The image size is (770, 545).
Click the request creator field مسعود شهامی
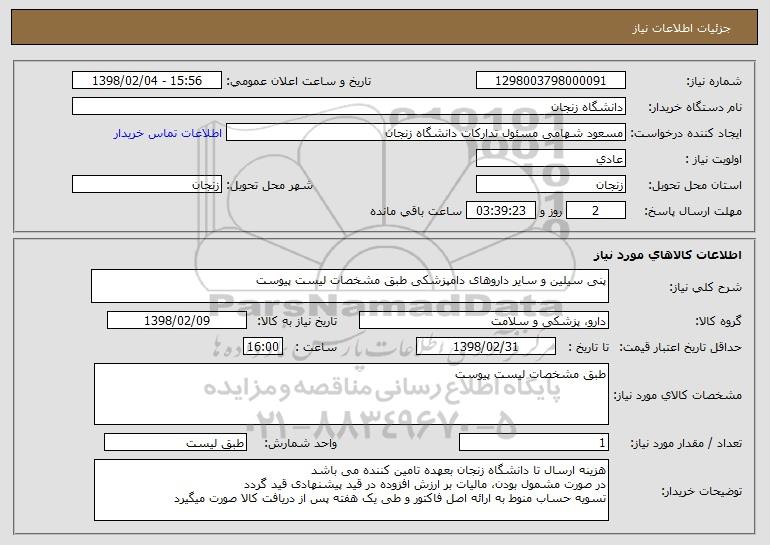point(426,133)
